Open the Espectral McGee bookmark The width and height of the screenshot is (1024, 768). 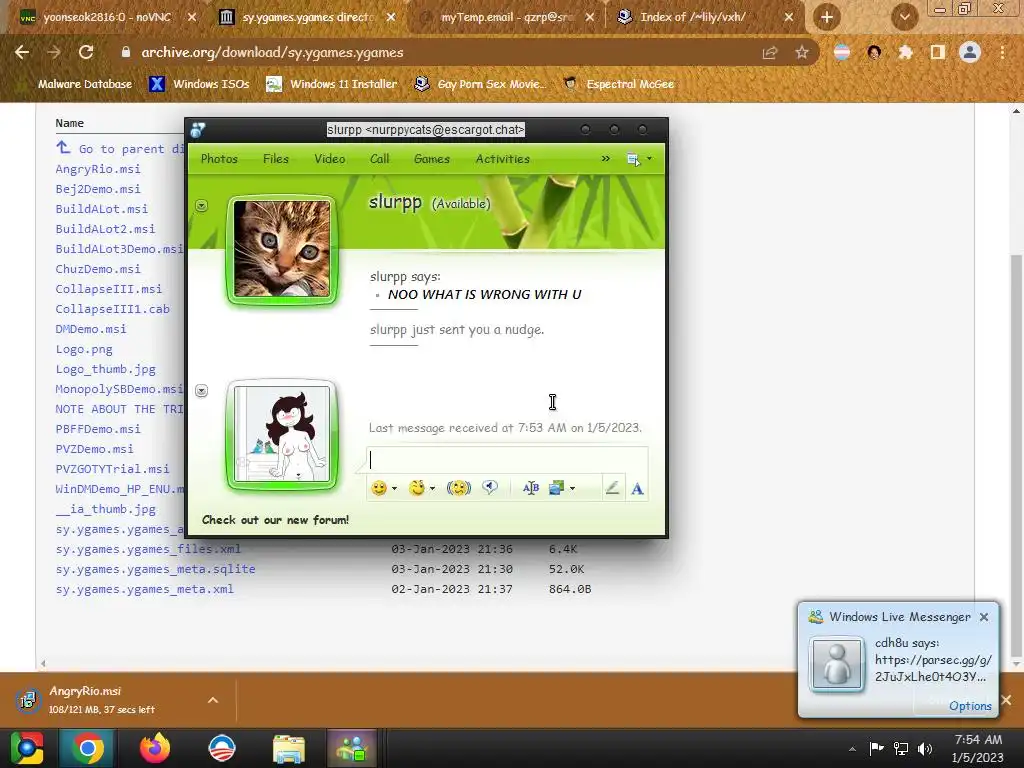pyautogui.click(x=619, y=84)
